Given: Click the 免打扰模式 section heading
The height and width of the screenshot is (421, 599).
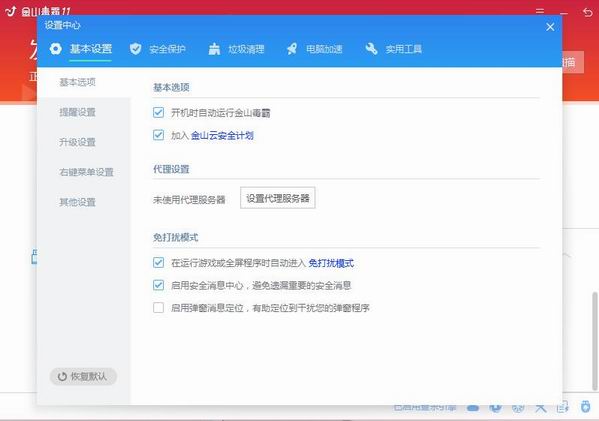Looking at the screenshot, I should 175,237.
